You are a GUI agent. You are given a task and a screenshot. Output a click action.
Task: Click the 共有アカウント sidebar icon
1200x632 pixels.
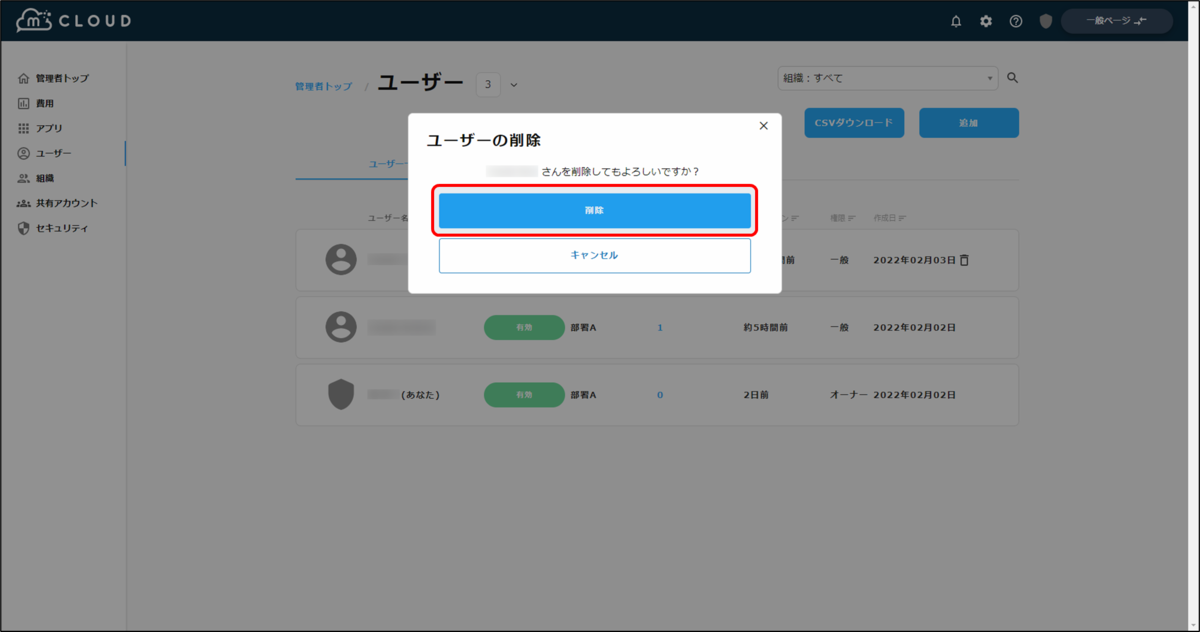point(22,202)
